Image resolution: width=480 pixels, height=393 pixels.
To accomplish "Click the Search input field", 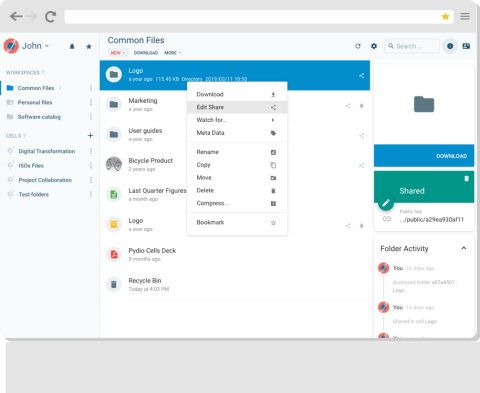I will [412, 46].
